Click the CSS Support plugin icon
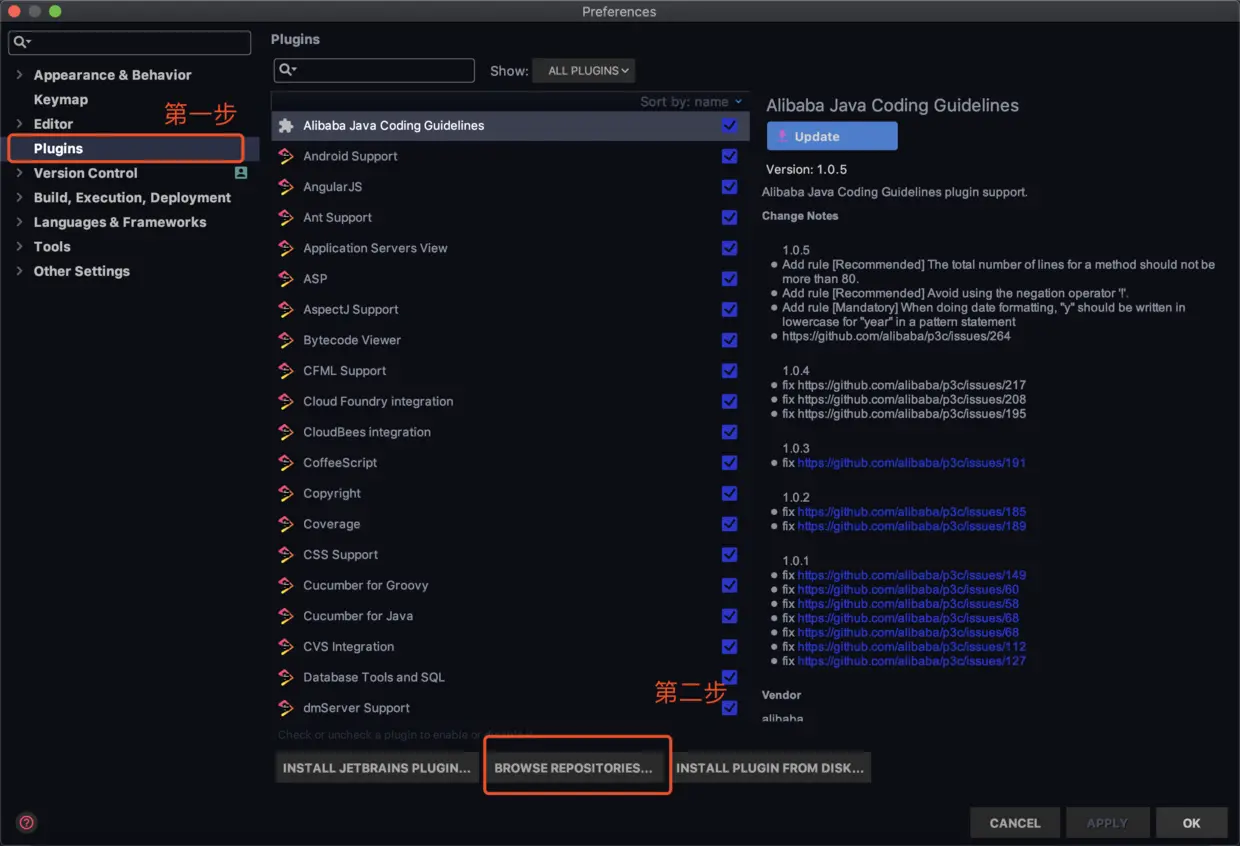1240x846 pixels. [286, 555]
